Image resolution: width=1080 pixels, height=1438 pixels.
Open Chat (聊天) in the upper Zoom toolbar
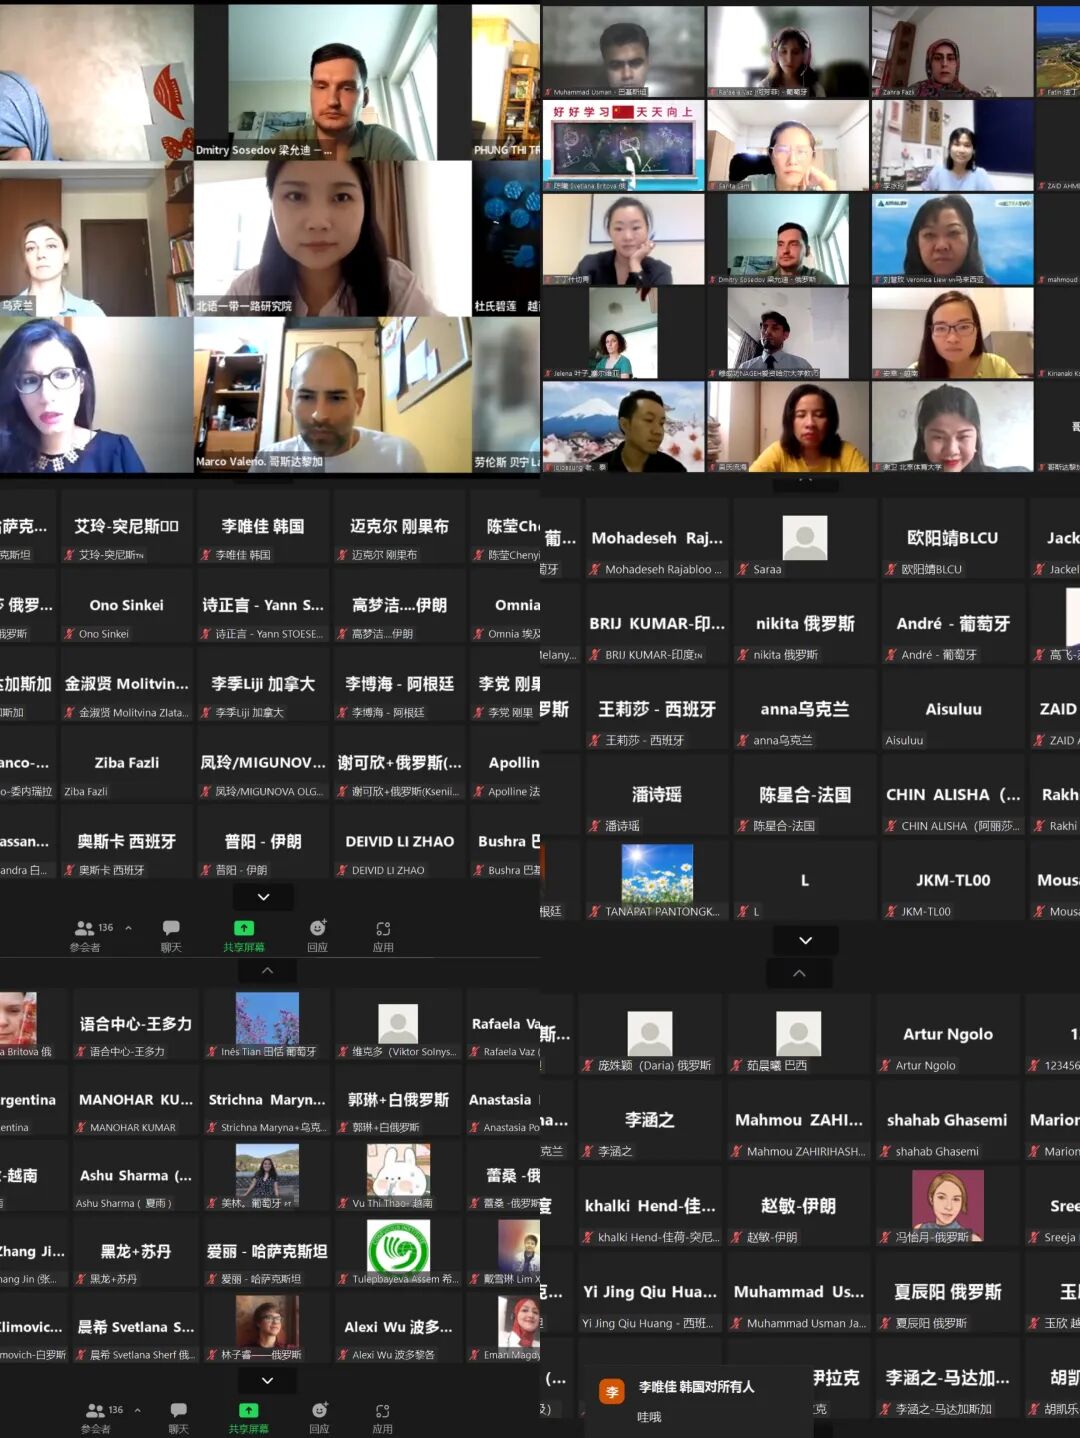[171, 936]
